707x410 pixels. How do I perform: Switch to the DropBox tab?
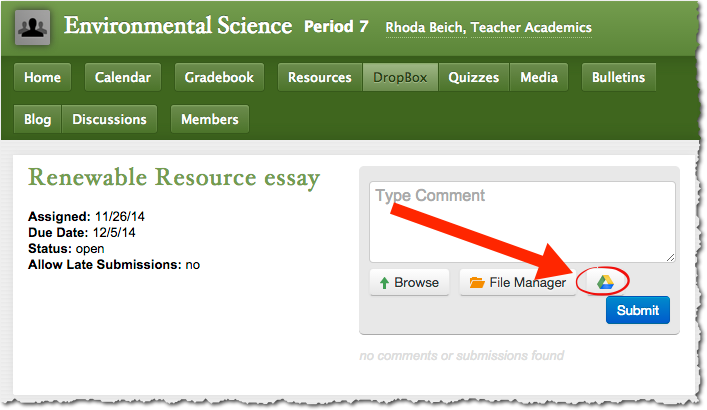[400, 77]
